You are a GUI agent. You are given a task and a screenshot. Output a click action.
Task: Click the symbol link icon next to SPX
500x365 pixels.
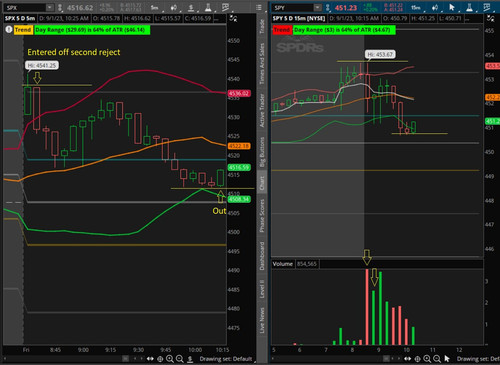60,7
